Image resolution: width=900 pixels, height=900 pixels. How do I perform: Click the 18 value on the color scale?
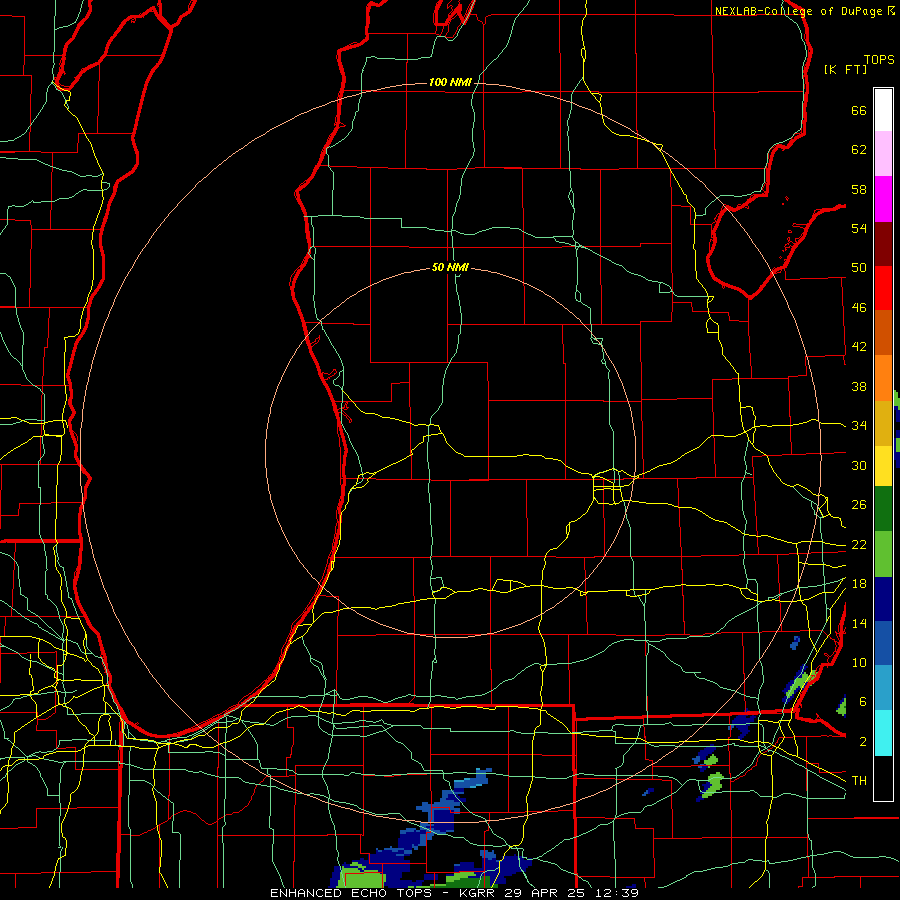pyautogui.click(x=859, y=584)
